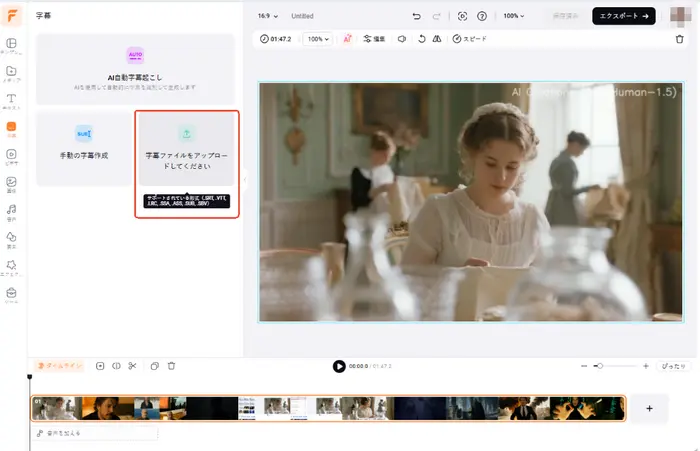
Task: Flip the clip with mirror icon
Action: click(437, 39)
